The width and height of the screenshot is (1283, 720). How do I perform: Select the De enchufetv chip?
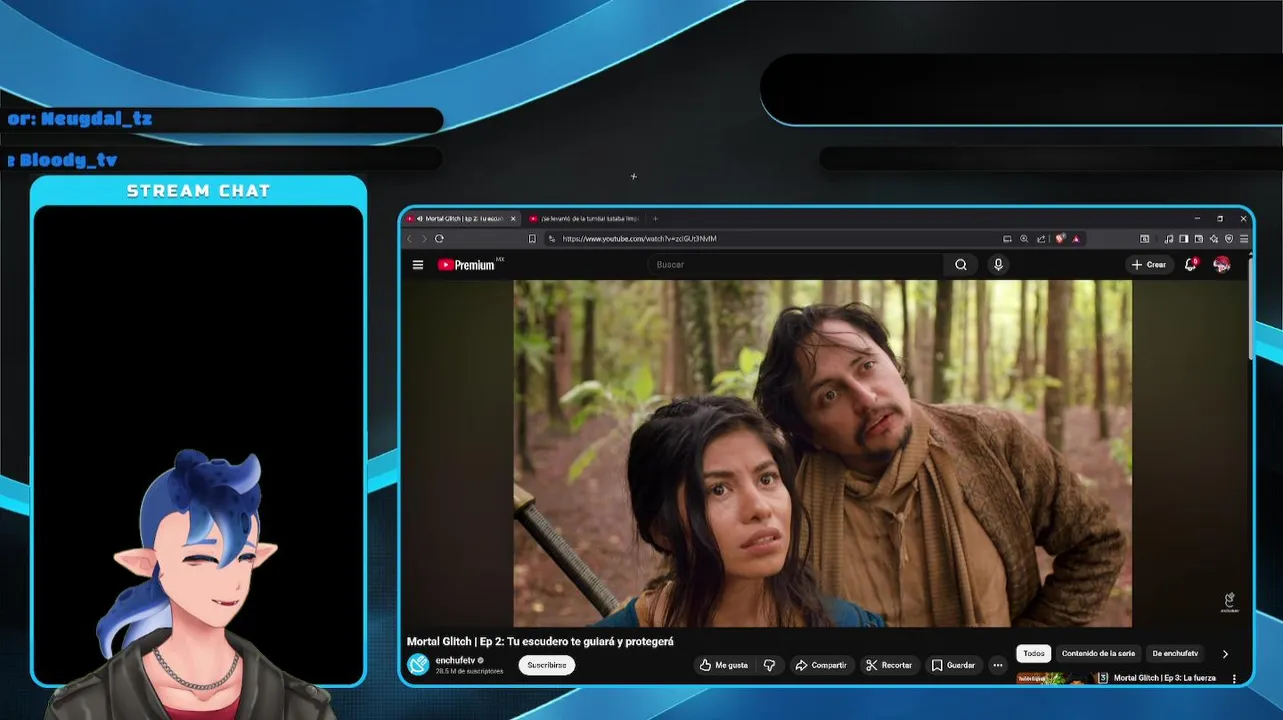(1175, 654)
